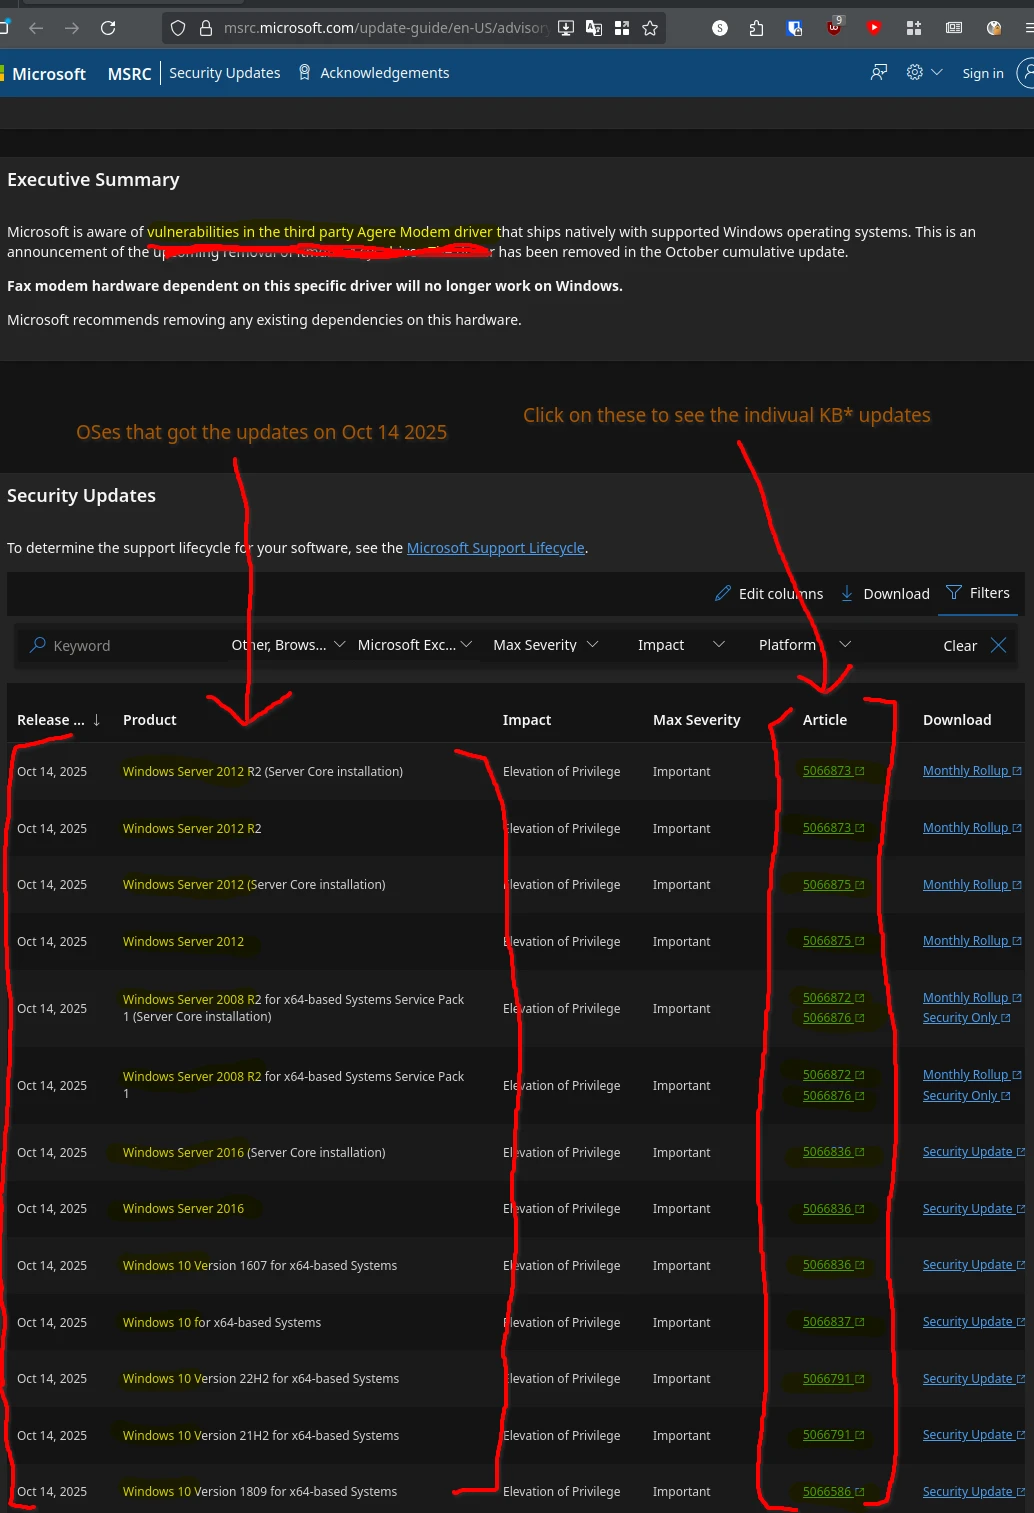Click the feedback icon in the MSRC header
The image size is (1034, 1513).
point(879,72)
